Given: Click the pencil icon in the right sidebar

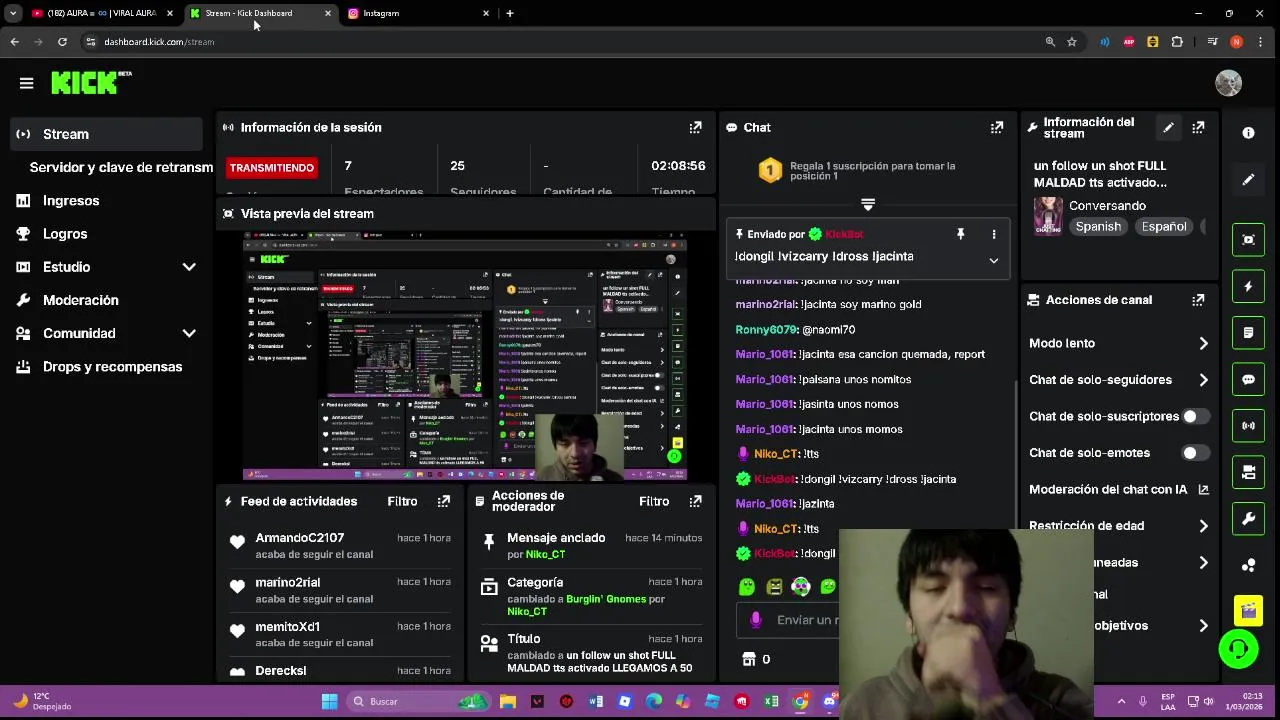Looking at the screenshot, I should 1248,180.
